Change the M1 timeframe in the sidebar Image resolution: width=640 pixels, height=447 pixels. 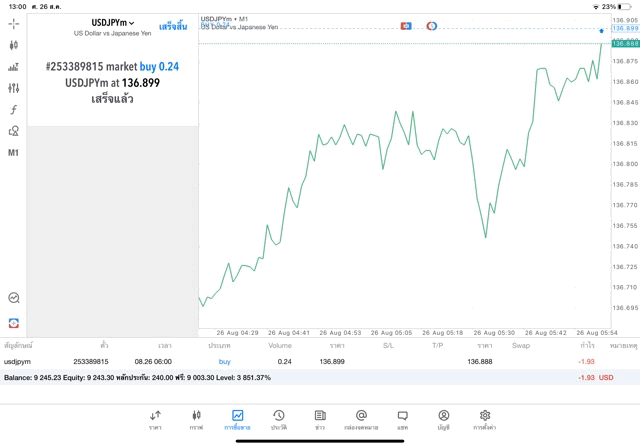13,153
